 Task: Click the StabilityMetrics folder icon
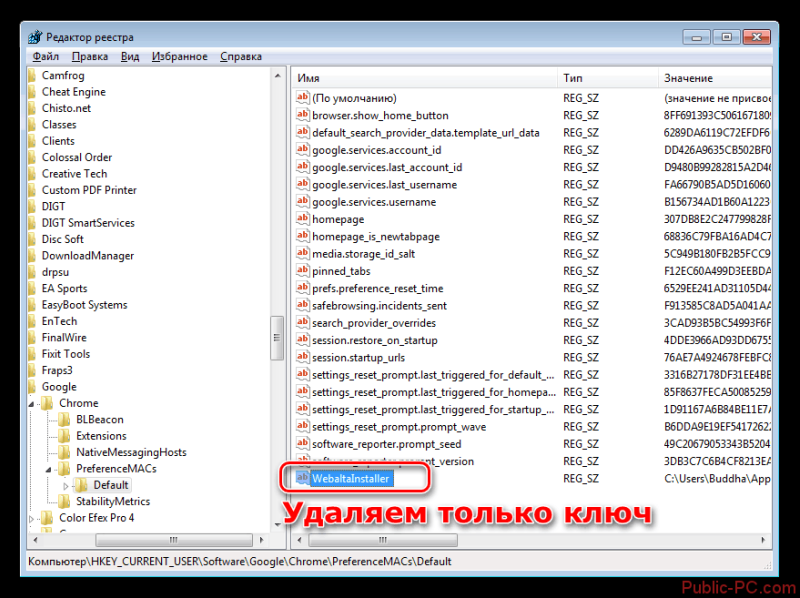click(x=64, y=501)
